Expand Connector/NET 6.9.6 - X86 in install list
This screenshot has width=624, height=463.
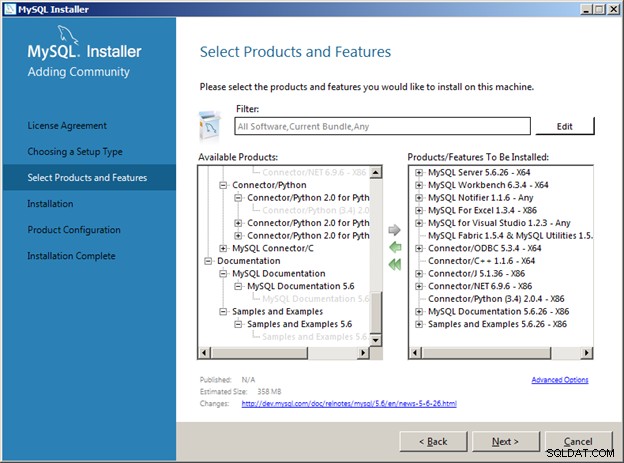point(419,286)
